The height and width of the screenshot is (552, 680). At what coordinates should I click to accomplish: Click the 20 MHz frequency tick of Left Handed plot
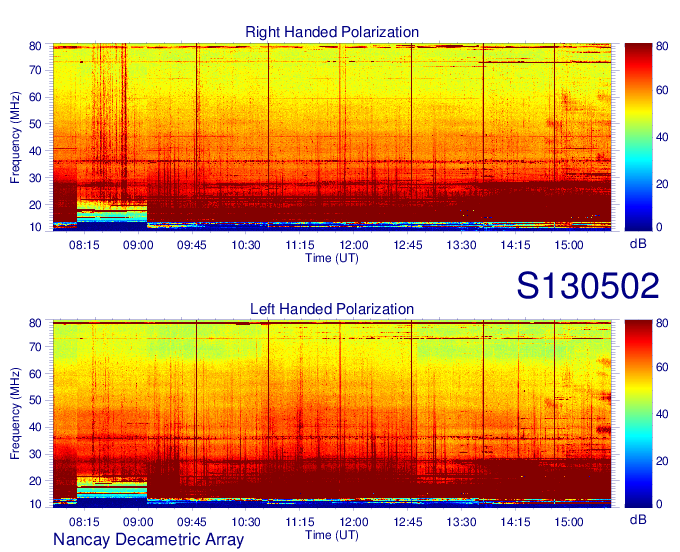click(35, 481)
